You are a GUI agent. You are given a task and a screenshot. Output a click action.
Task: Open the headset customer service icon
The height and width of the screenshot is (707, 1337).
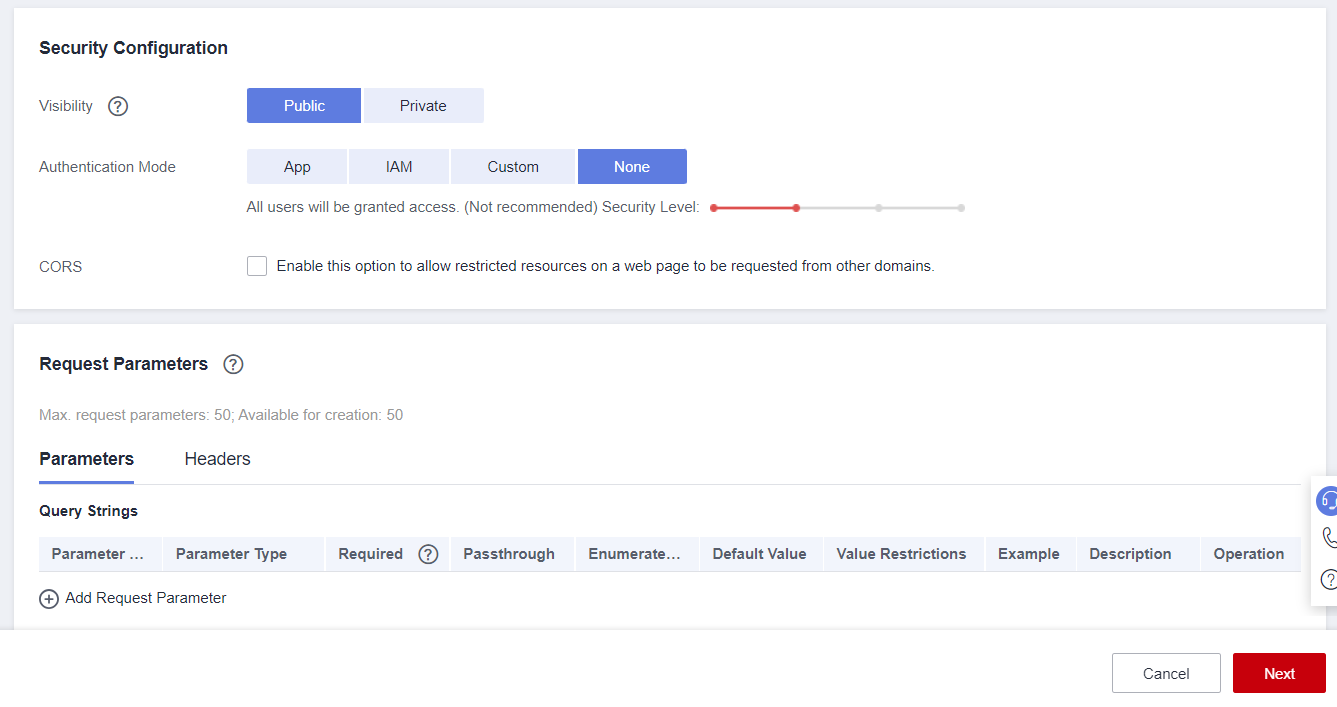[1327, 500]
